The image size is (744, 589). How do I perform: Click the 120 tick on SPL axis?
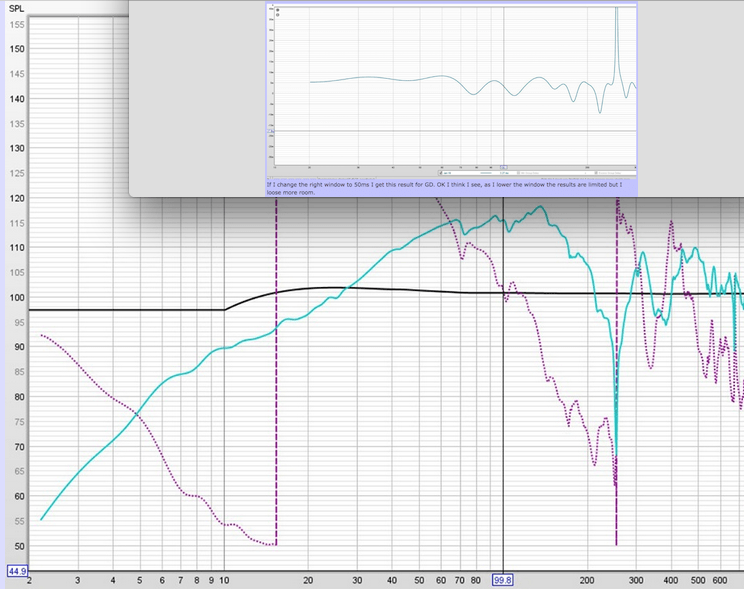pos(17,198)
